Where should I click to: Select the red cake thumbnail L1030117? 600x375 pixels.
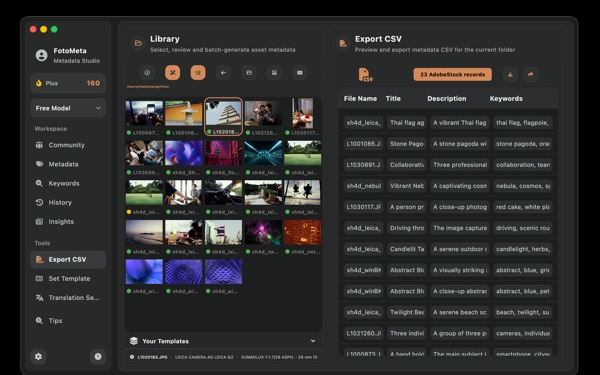point(303,113)
